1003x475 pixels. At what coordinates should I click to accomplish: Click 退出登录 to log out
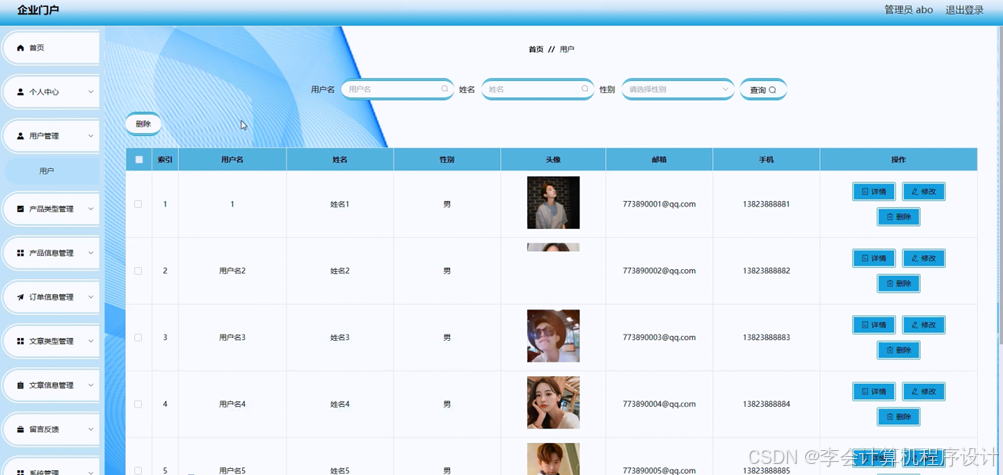[x=965, y=10]
